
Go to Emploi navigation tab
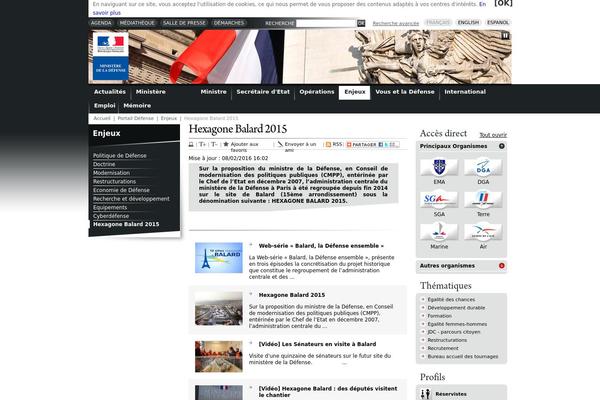(104, 106)
